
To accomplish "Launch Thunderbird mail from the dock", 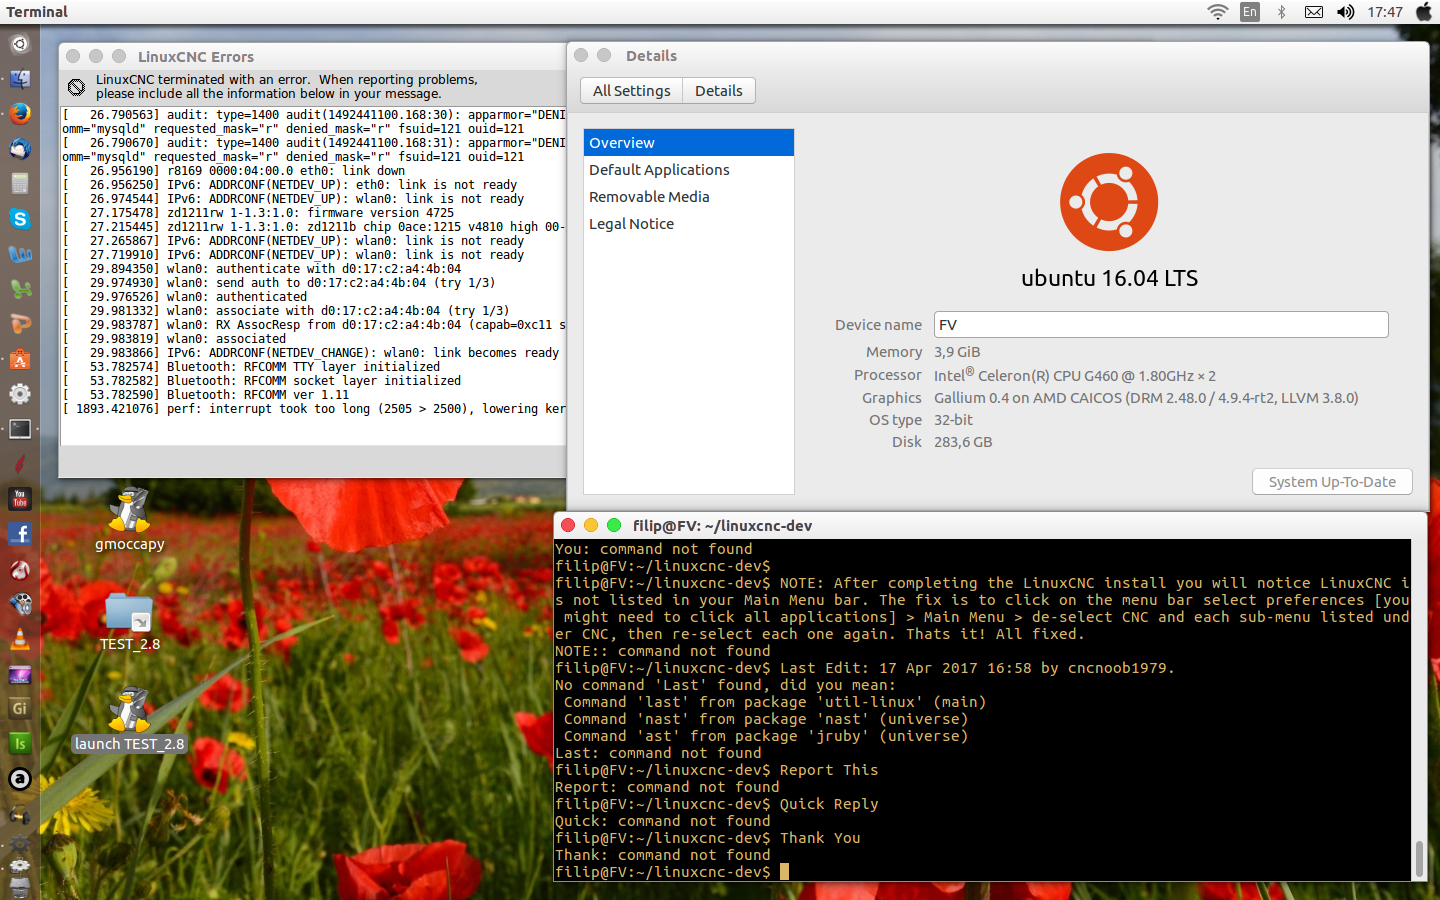I will click(x=20, y=149).
